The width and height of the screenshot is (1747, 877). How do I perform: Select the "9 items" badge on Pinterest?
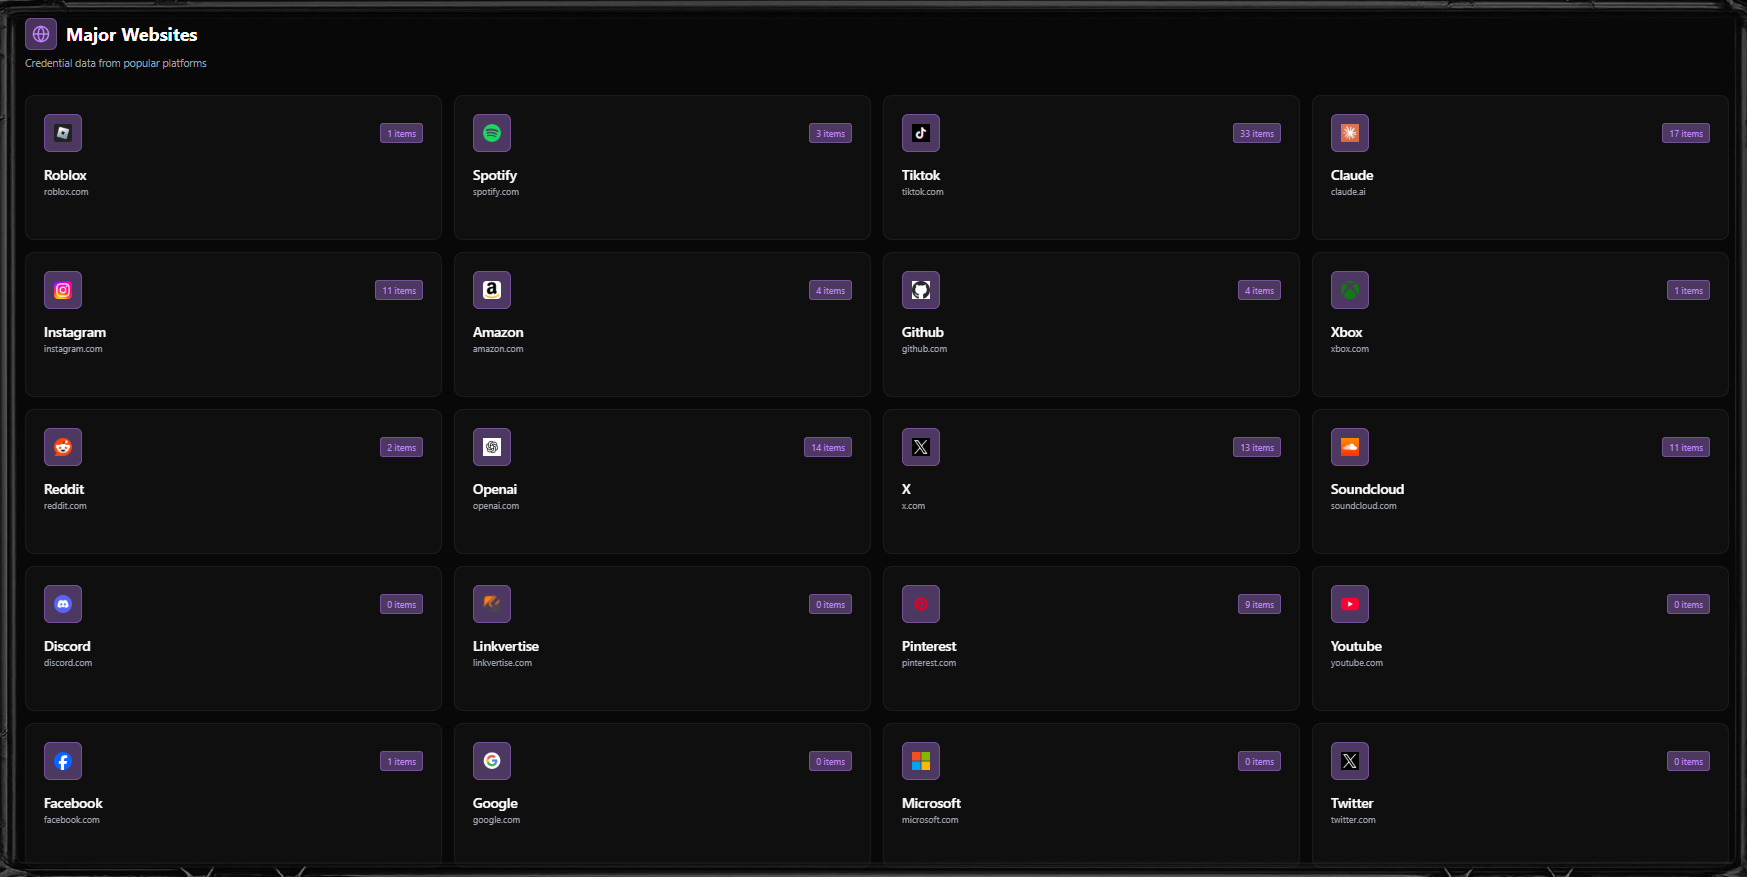click(x=1259, y=605)
